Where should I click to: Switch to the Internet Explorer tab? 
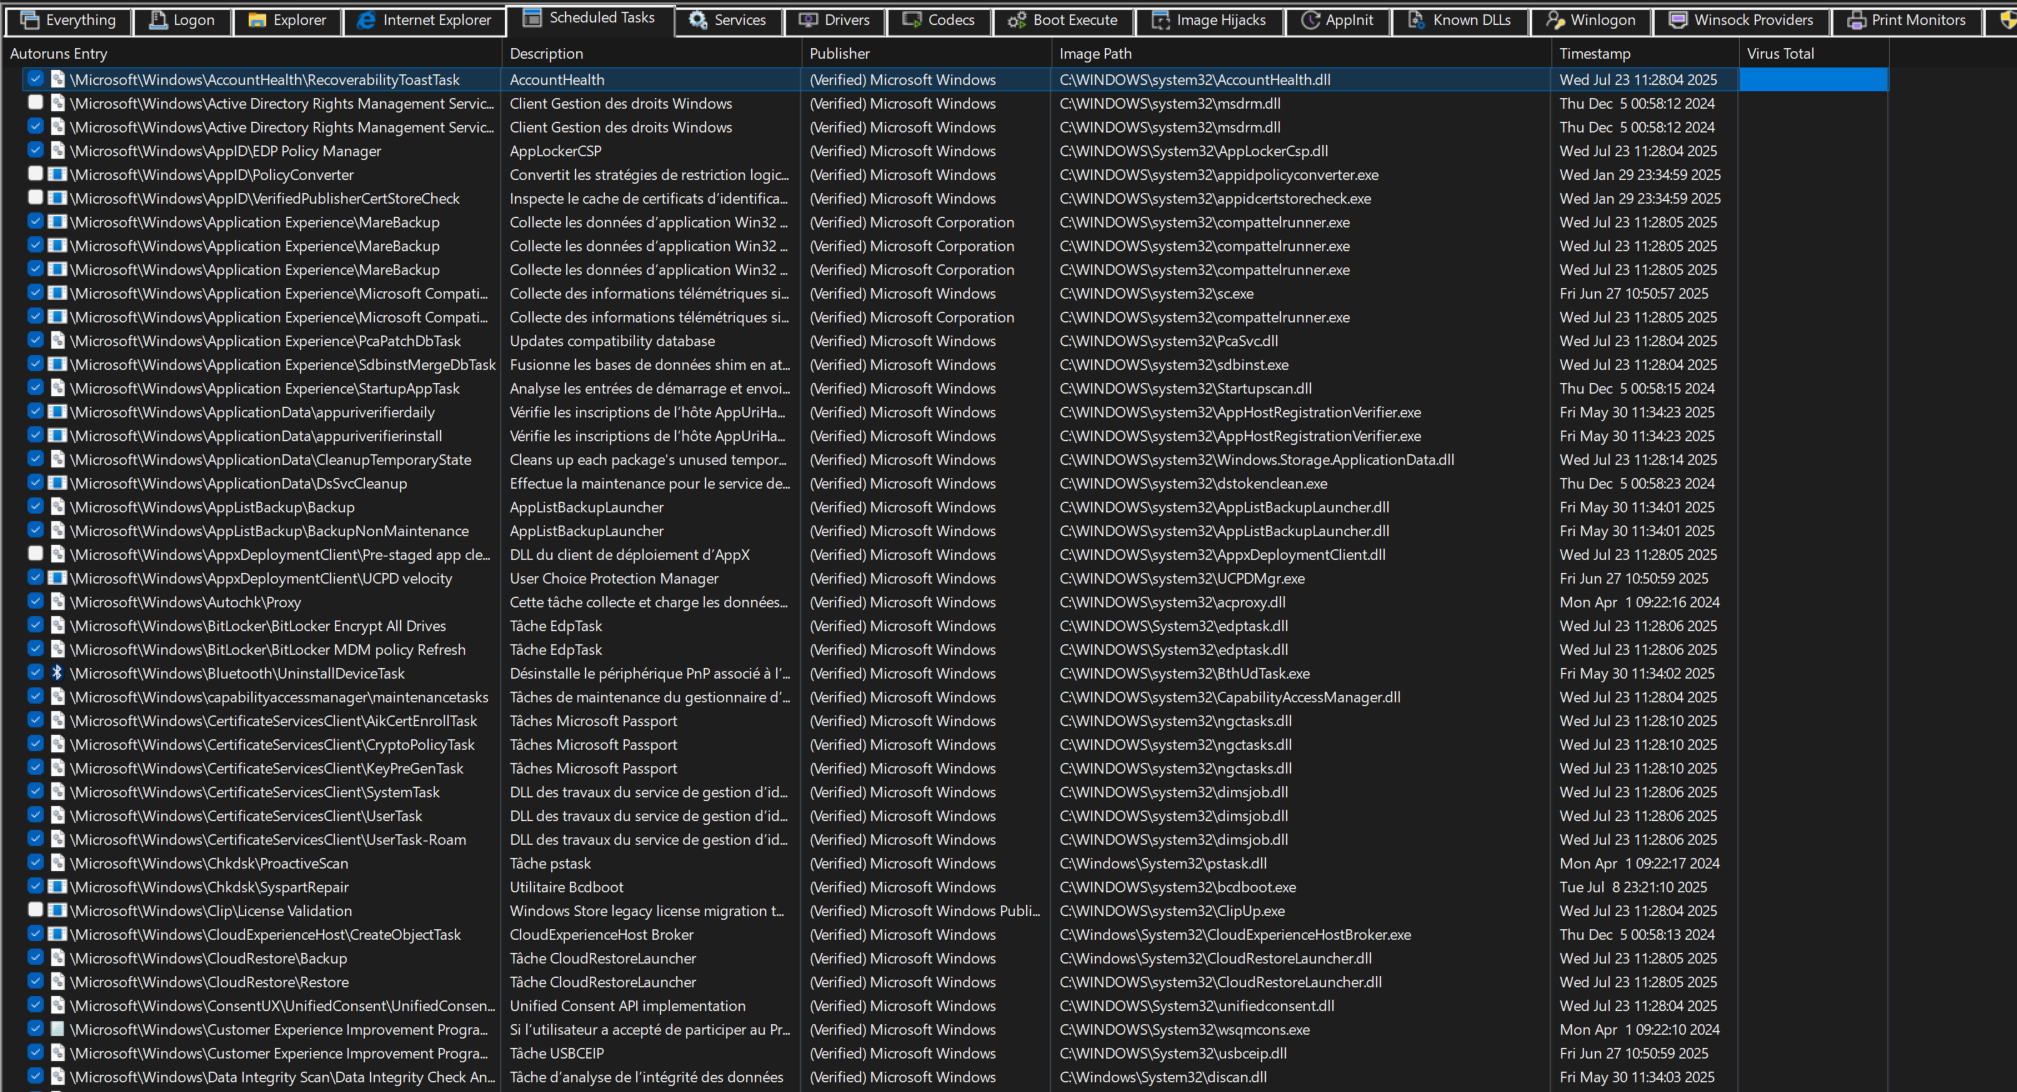tap(423, 20)
